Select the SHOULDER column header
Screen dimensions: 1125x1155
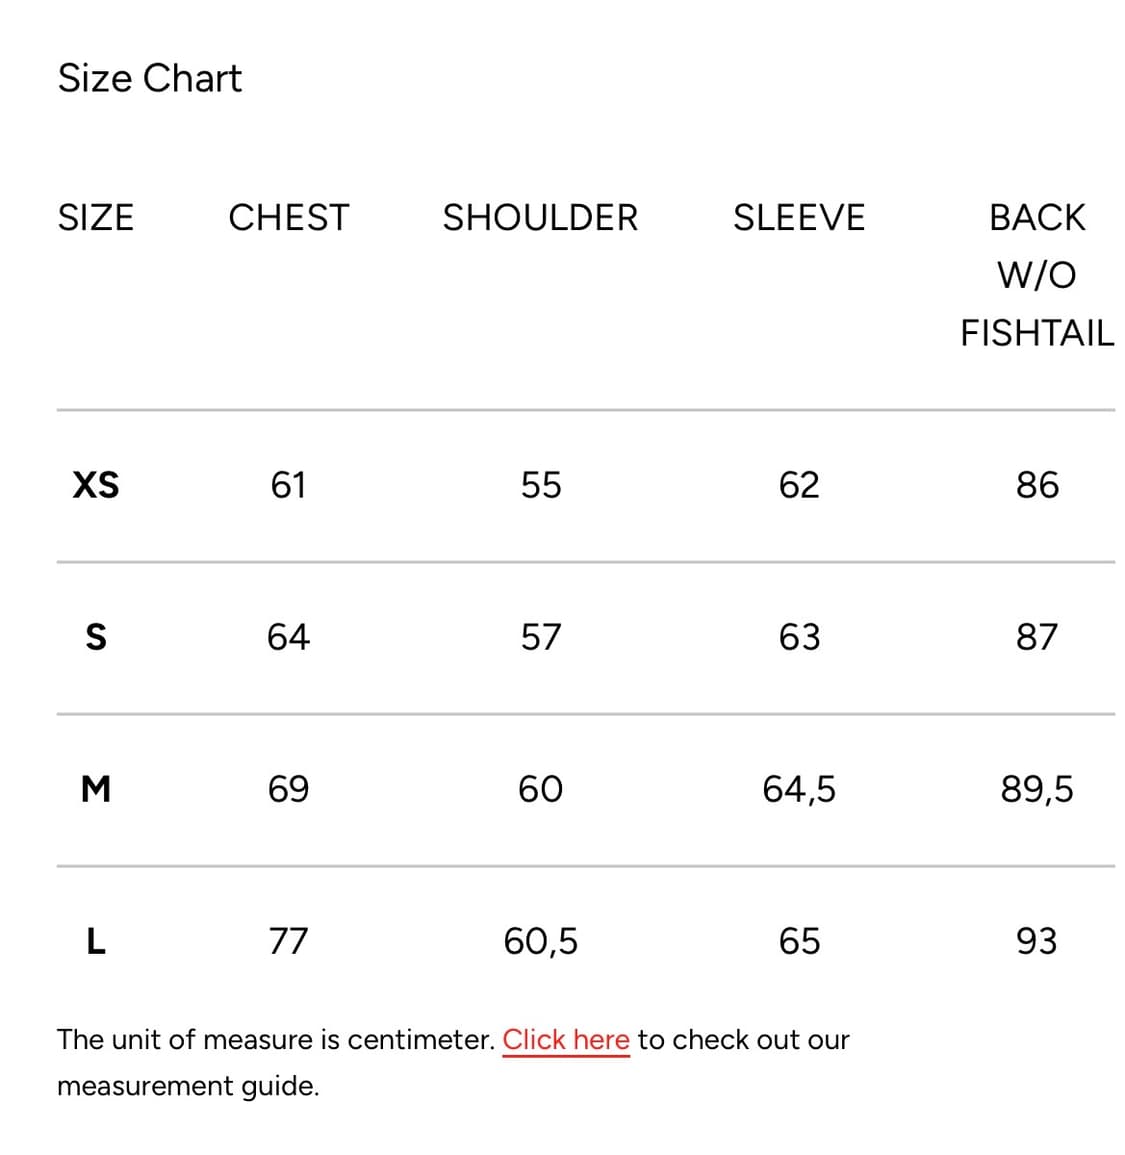540,217
